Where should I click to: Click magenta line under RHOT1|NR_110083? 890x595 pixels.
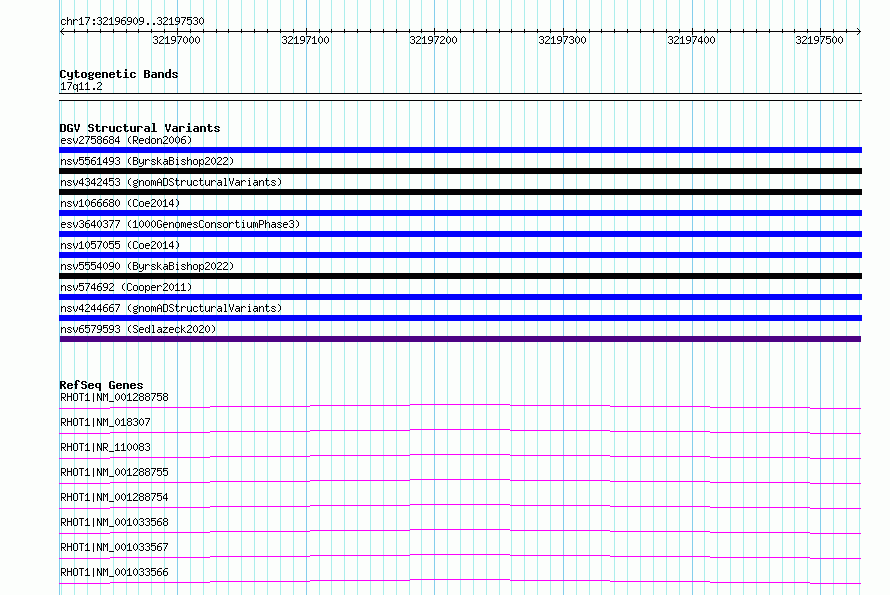point(460,456)
